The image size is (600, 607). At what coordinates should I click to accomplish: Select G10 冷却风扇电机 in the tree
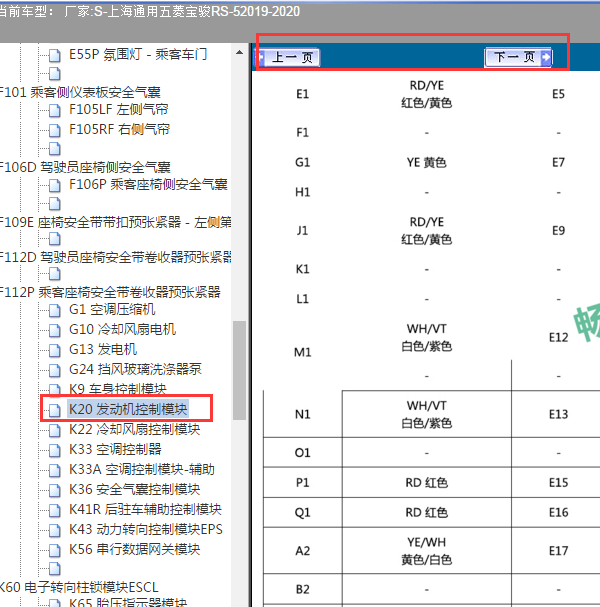click(x=122, y=329)
